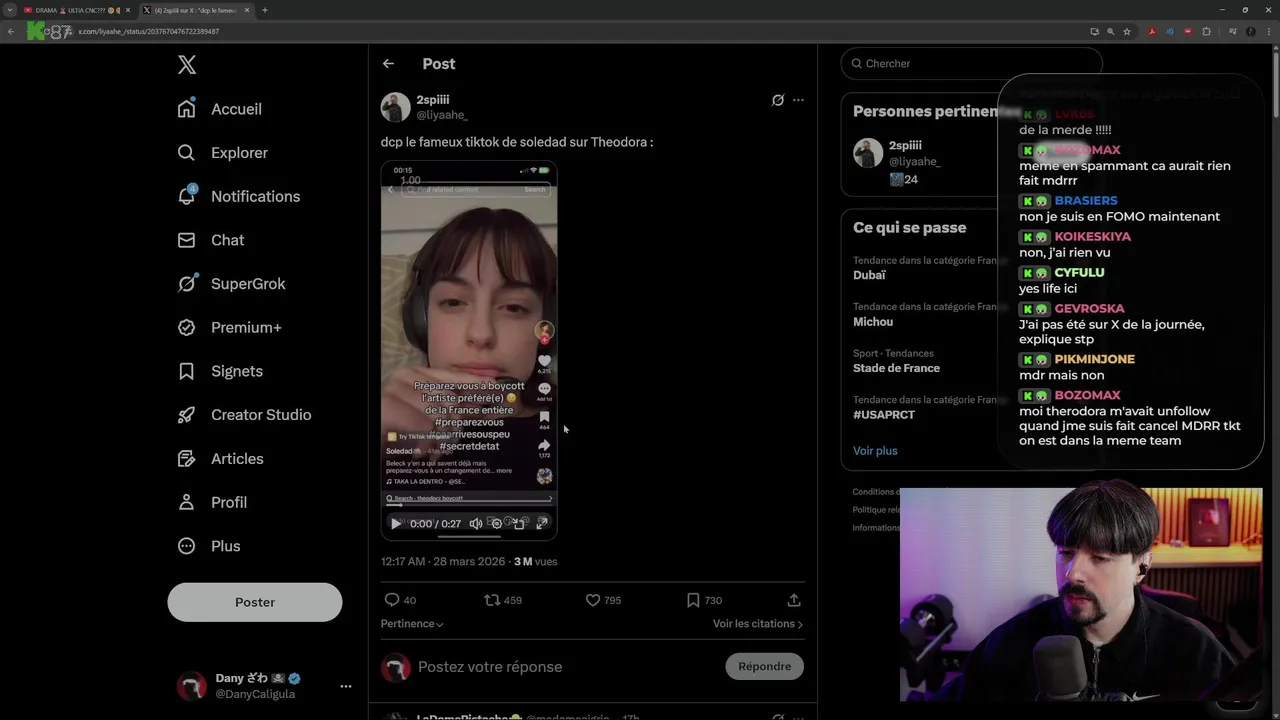Open the tab search chevron
The height and width of the screenshot is (720, 1280).
(9, 10)
